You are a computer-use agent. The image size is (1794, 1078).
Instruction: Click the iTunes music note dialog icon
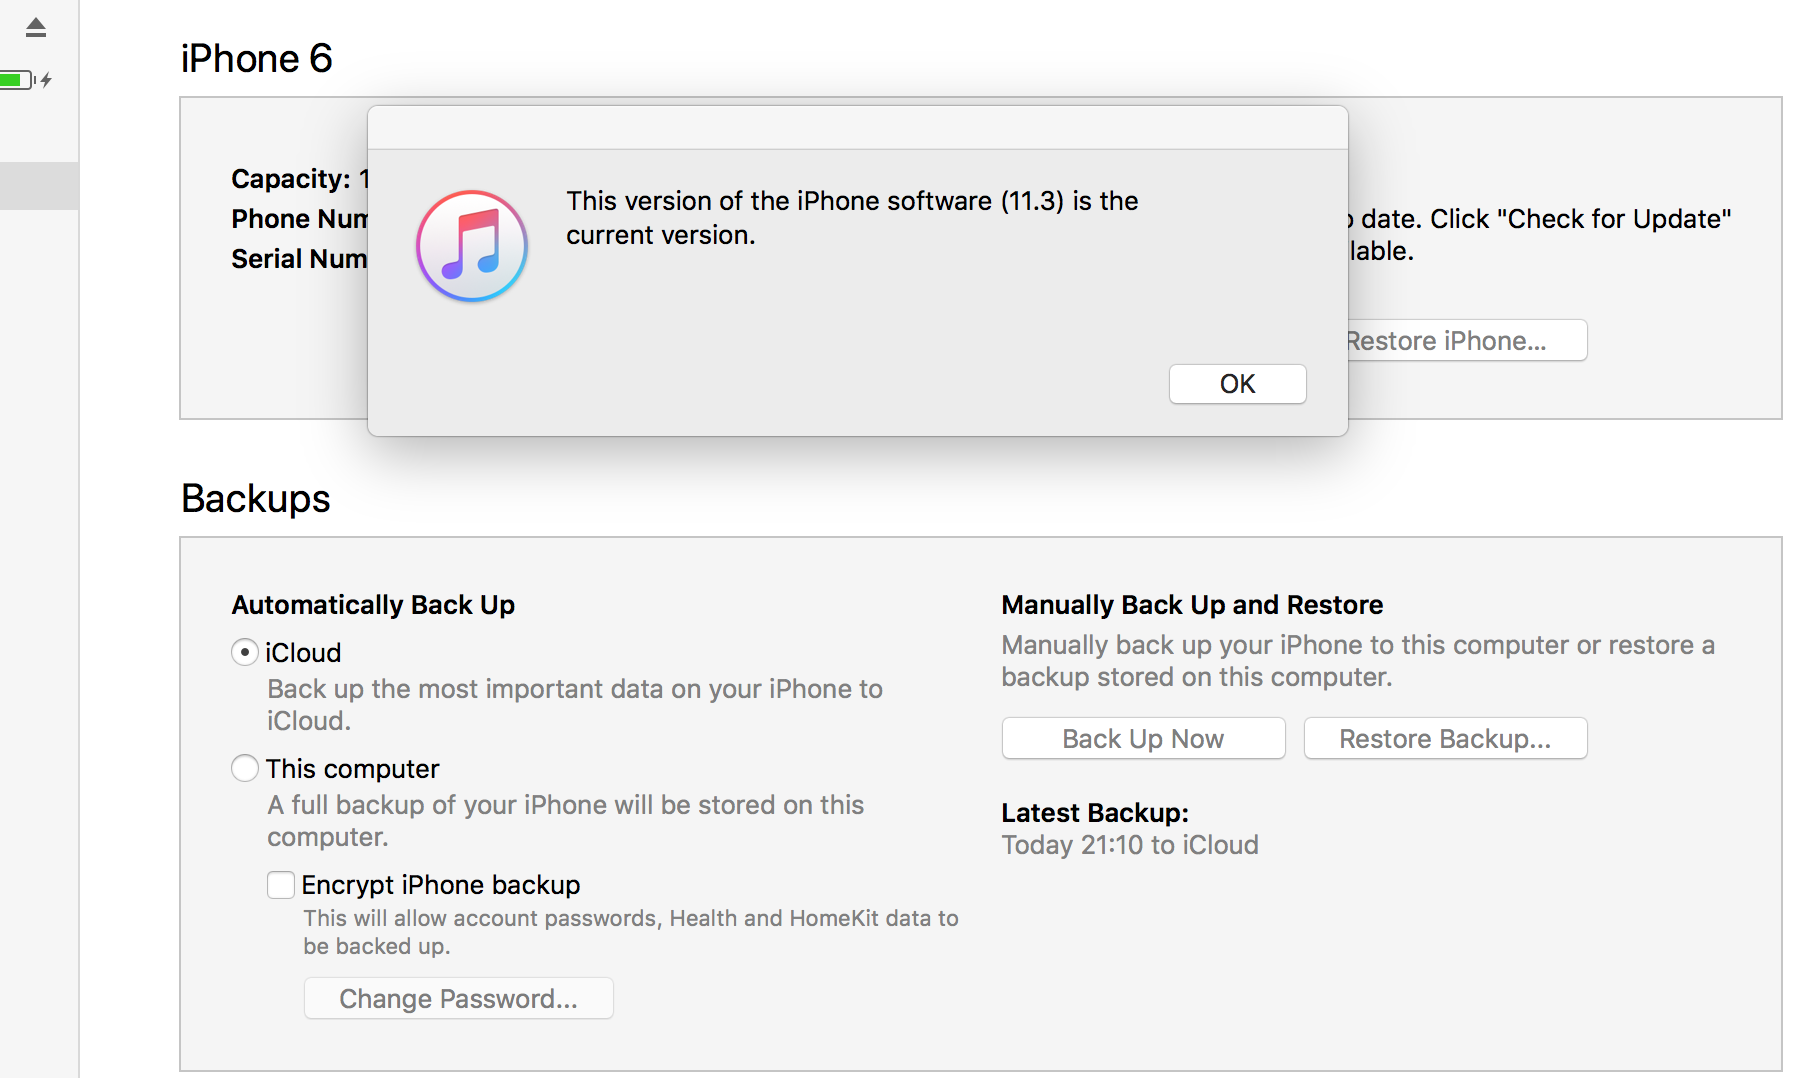(472, 246)
